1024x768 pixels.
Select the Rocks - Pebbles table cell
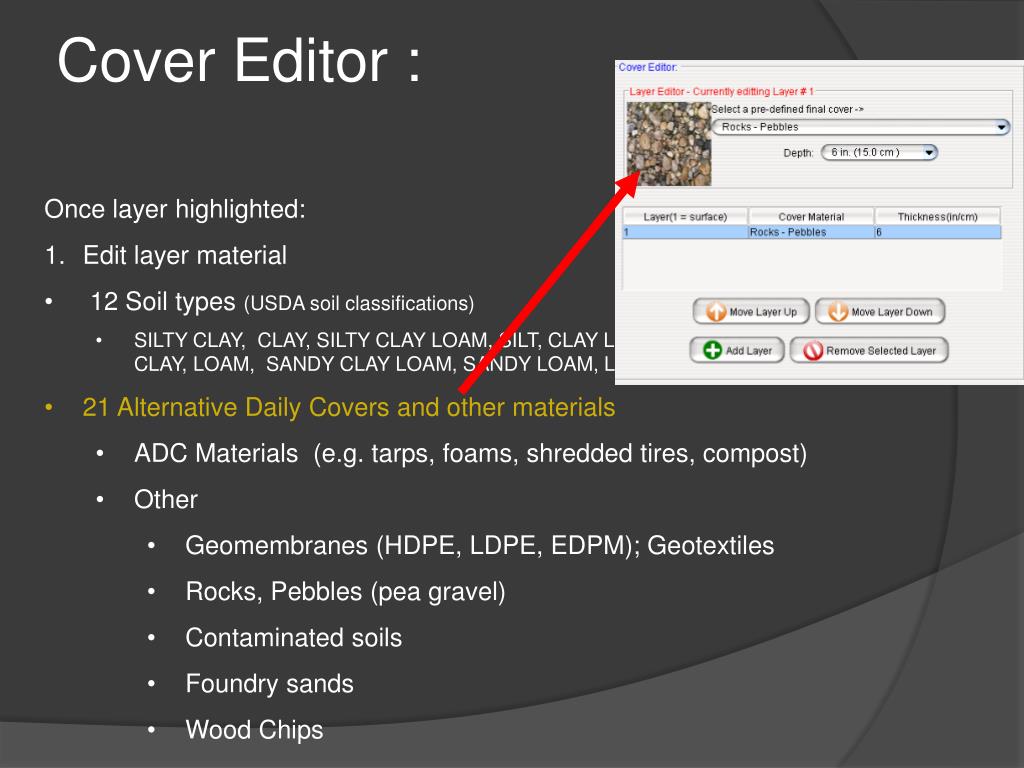[x=811, y=232]
